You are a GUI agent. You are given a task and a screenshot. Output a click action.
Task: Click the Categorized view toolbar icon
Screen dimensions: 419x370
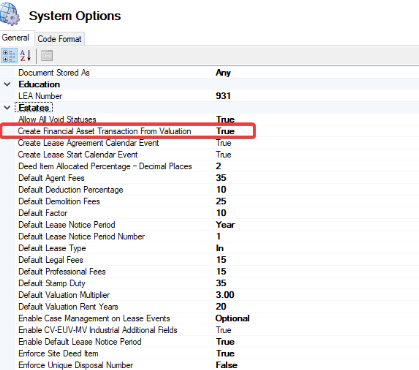coord(9,56)
